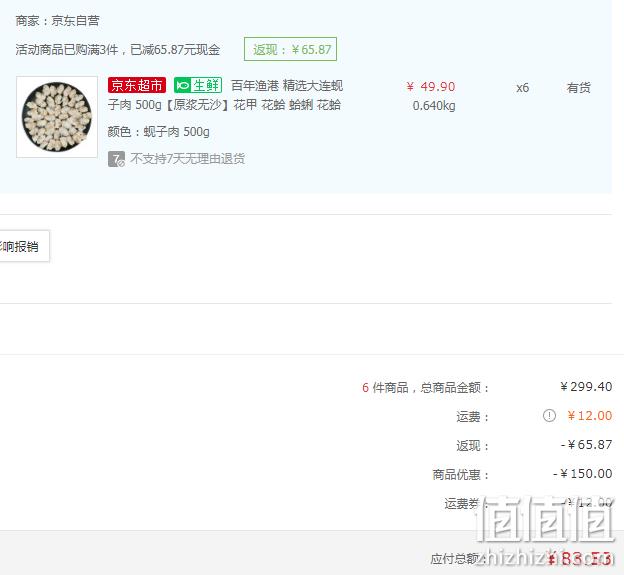The width and height of the screenshot is (624, 575).
Task: Click the red 京东超市 badge
Action: 136,85
